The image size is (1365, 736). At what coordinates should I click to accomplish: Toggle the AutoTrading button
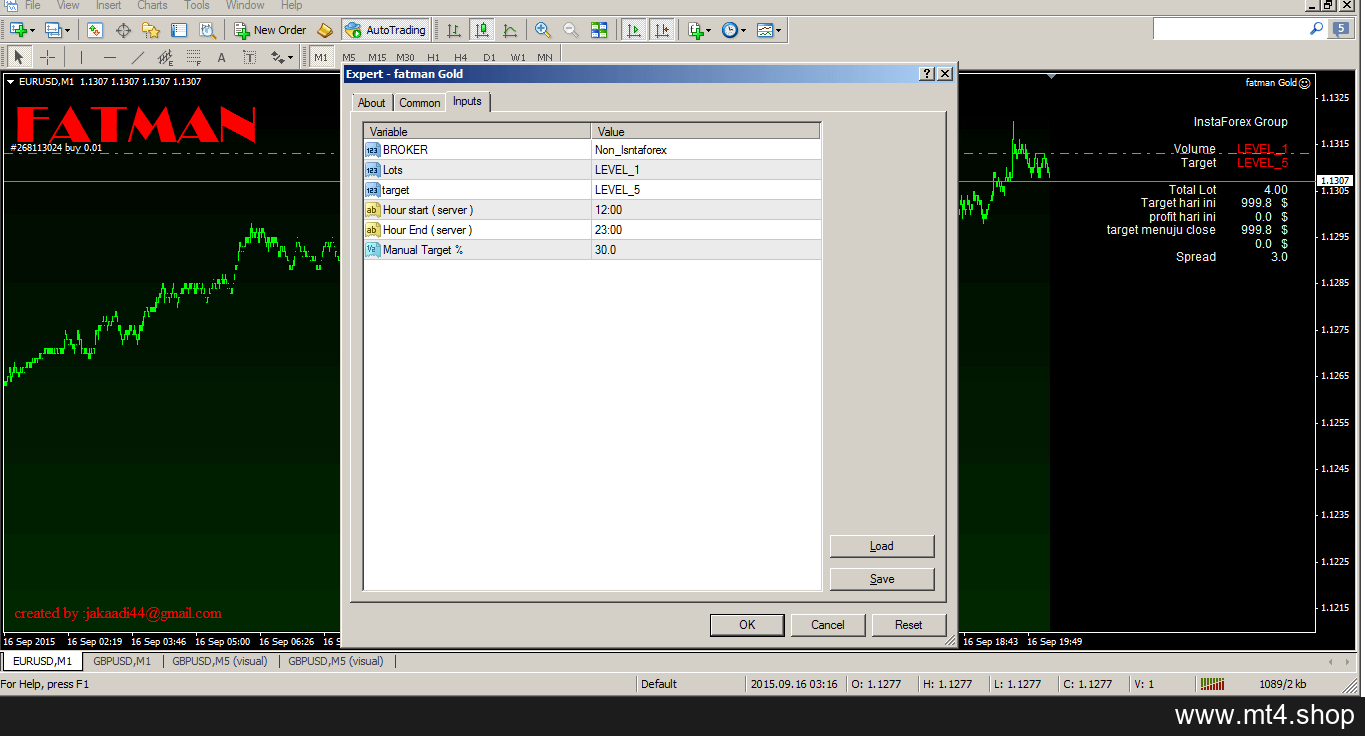(386, 30)
